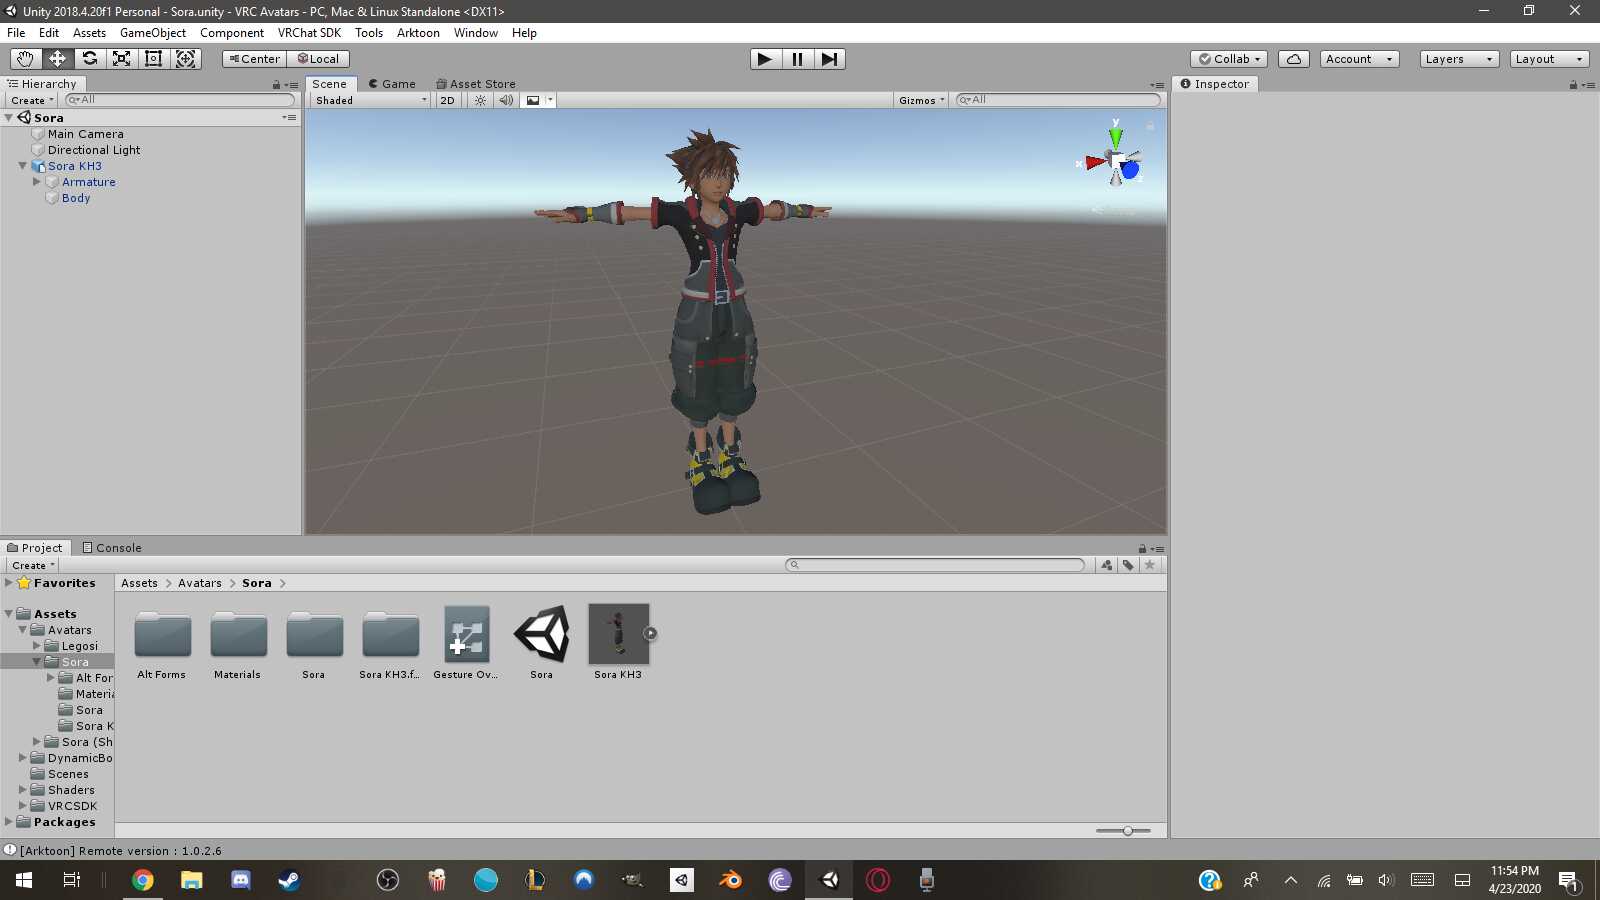The width and height of the screenshot is (1600, 900).
Task: Select the Move tool
Action: click(x=57, y=59)
